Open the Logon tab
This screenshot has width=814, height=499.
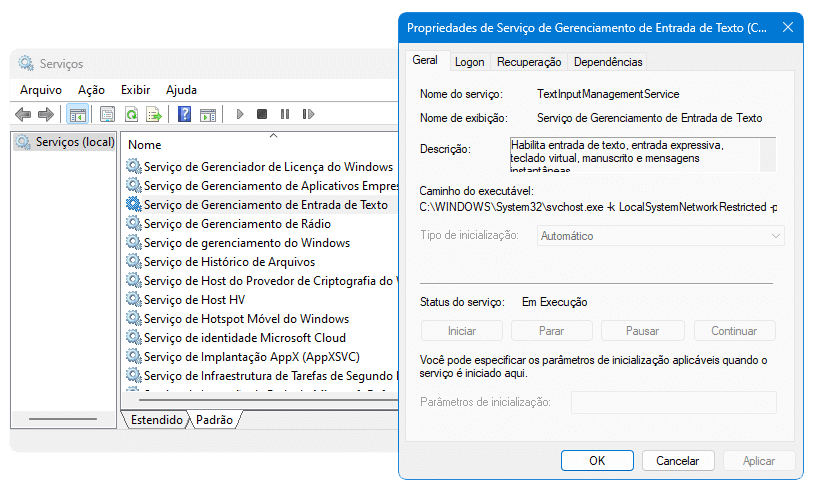point(469,62)
